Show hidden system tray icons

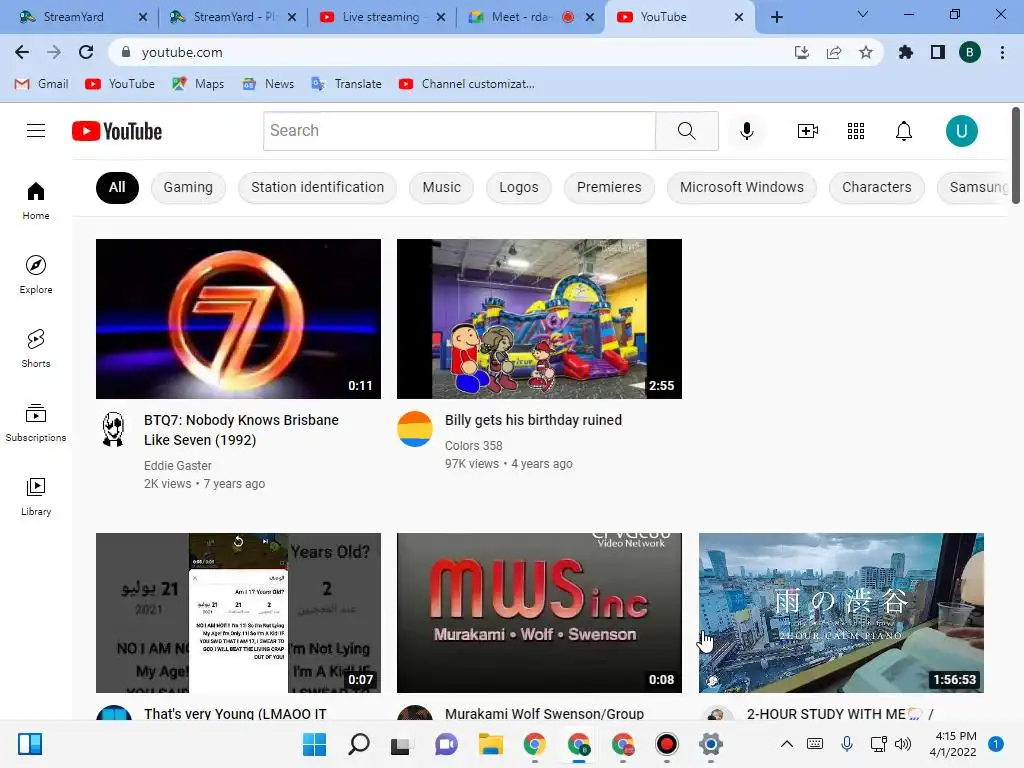tap(787, 744)
